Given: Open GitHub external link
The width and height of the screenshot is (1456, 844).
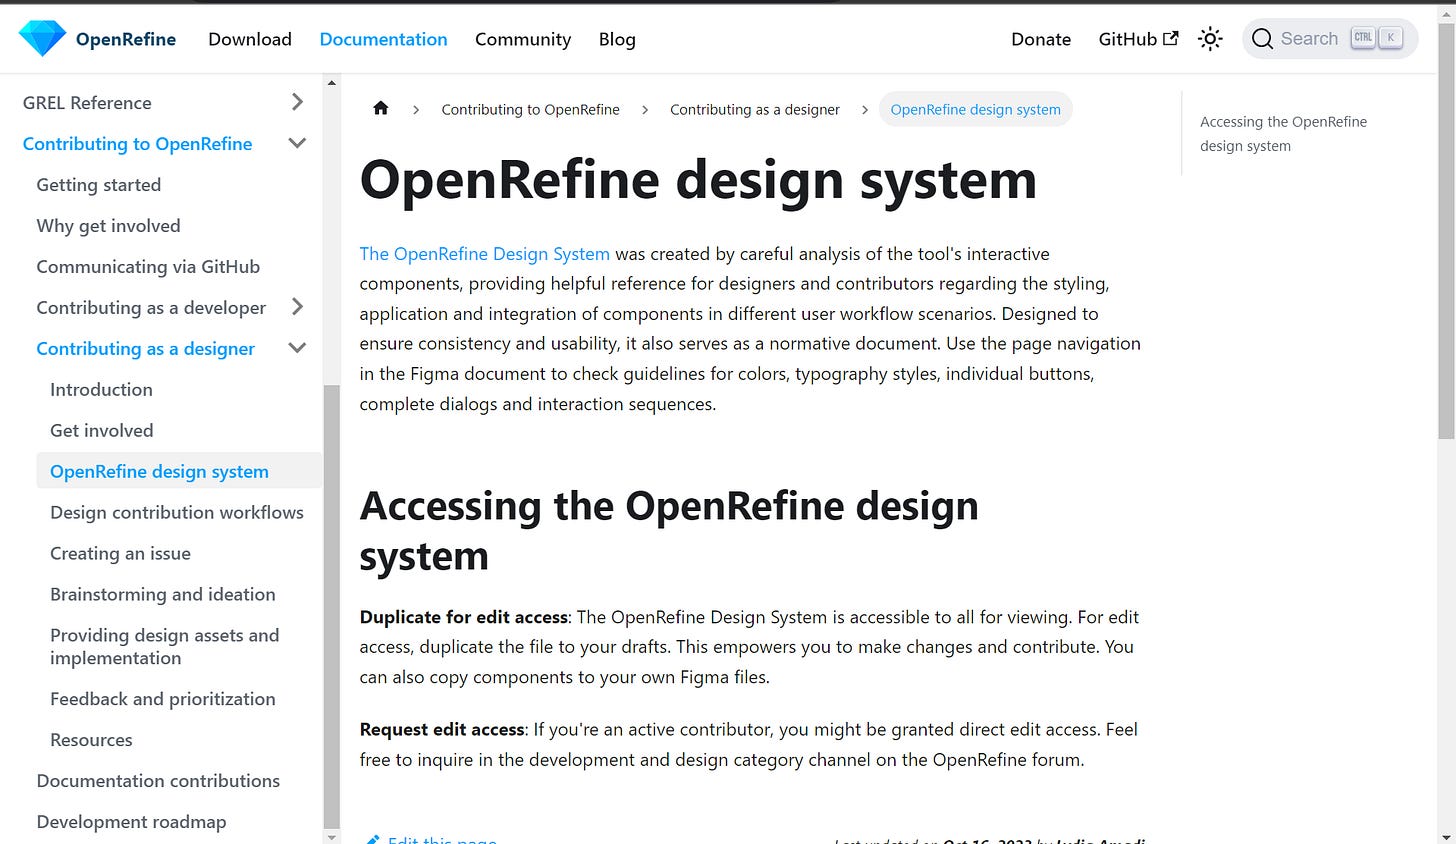Looking at the screenshot, I should click(x=1138, y=39).
